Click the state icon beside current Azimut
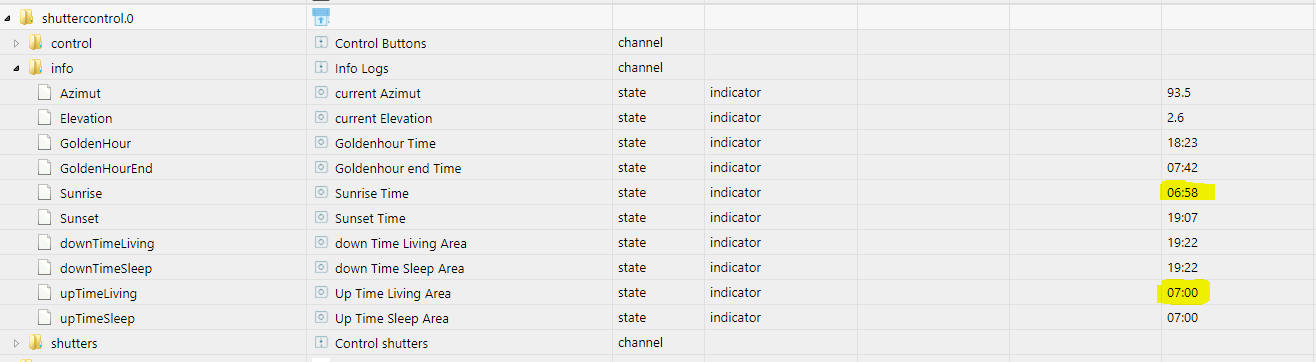This screenshot has height=362, width=1316. point(321,93)
